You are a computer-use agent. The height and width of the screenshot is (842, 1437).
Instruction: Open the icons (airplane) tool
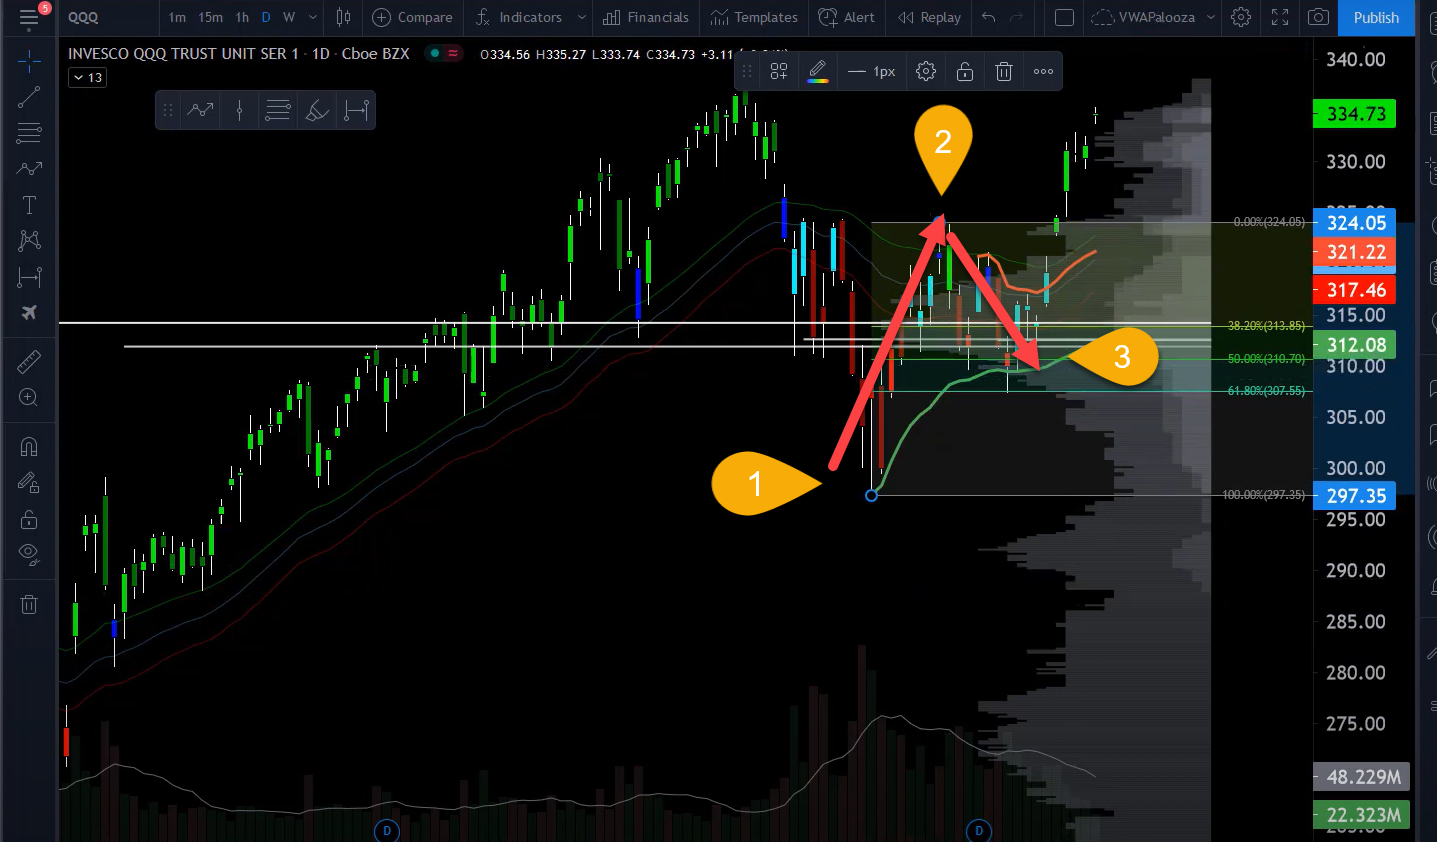click(29, 313)
